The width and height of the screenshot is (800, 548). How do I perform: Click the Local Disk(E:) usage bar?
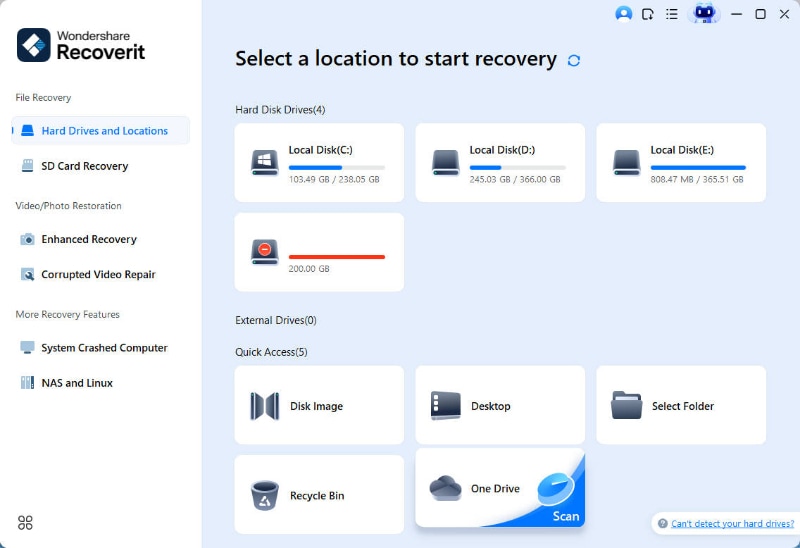pos(698,167)
